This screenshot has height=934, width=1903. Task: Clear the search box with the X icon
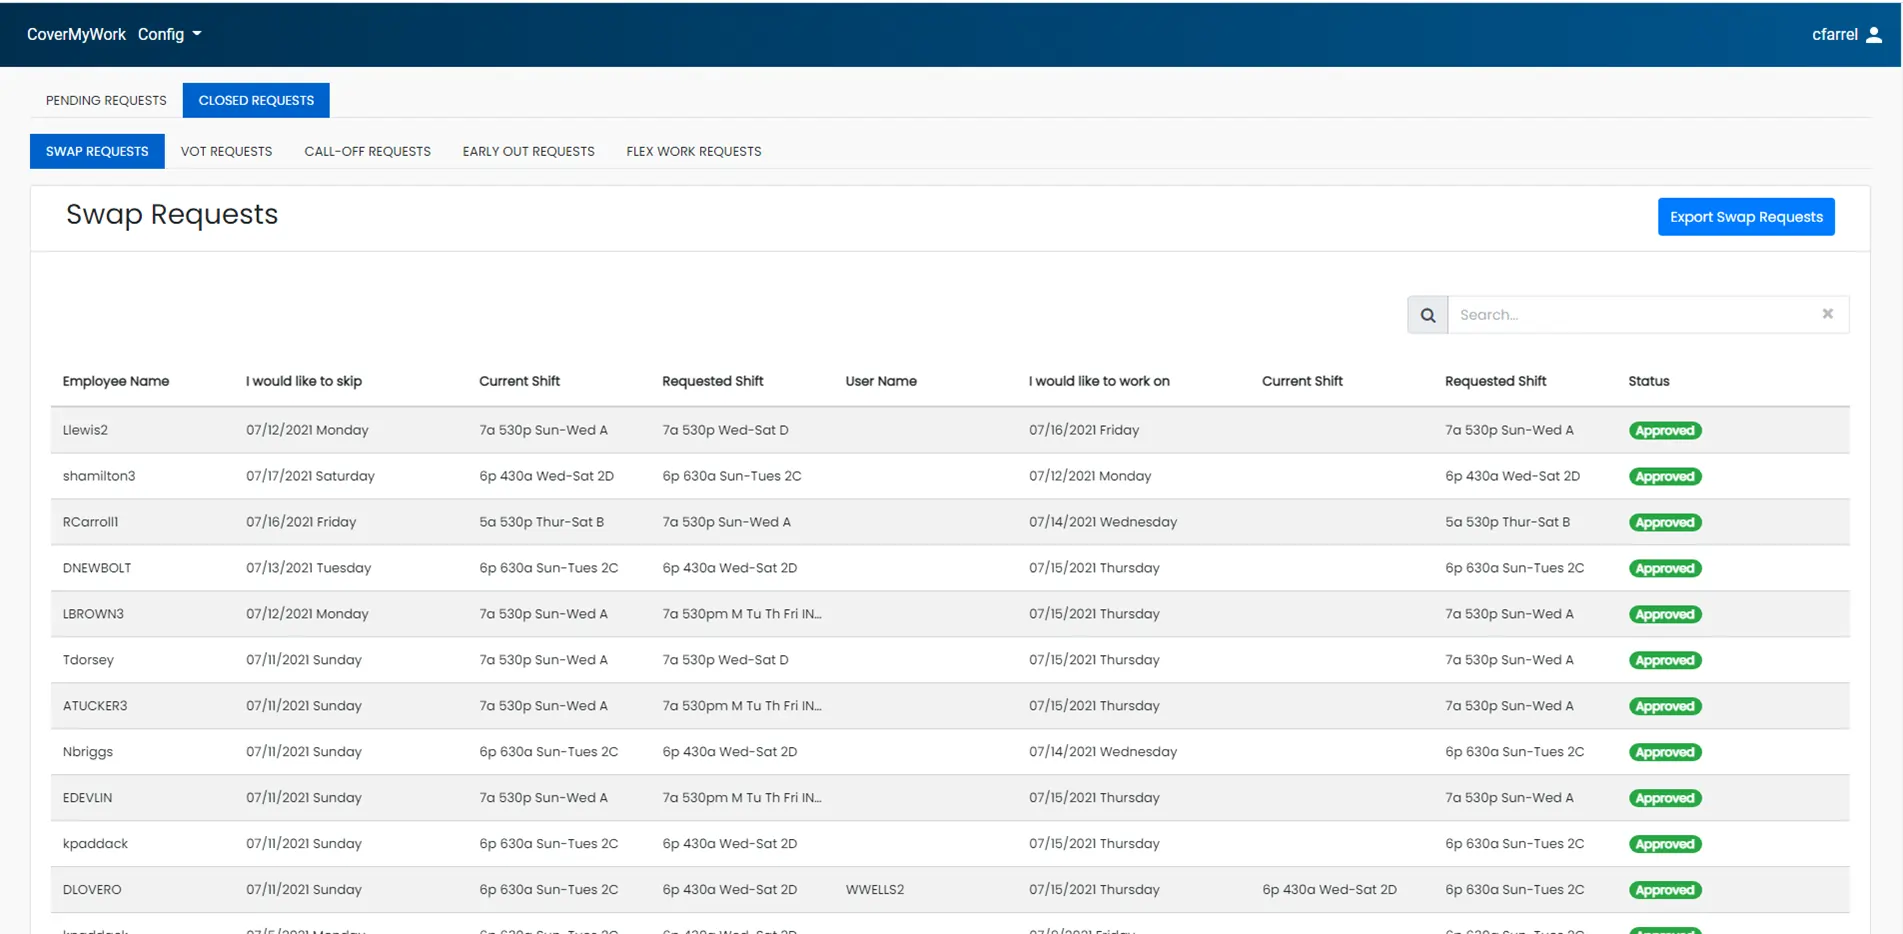click(1827, 314)
